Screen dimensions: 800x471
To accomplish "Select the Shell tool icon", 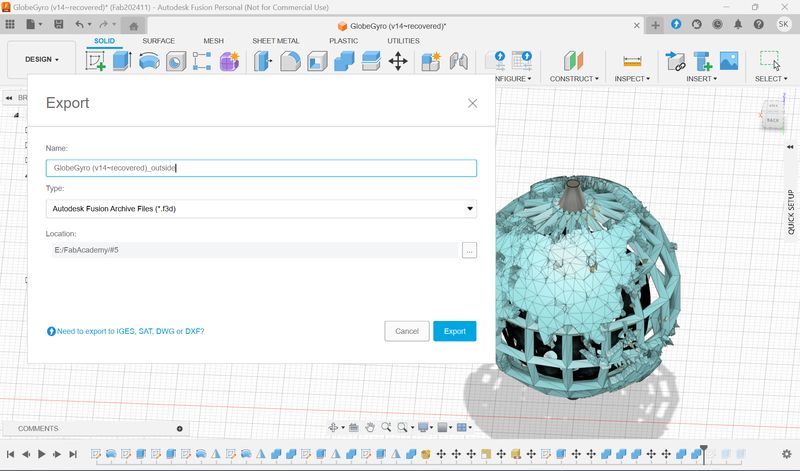I will click(x=317, y=62).
